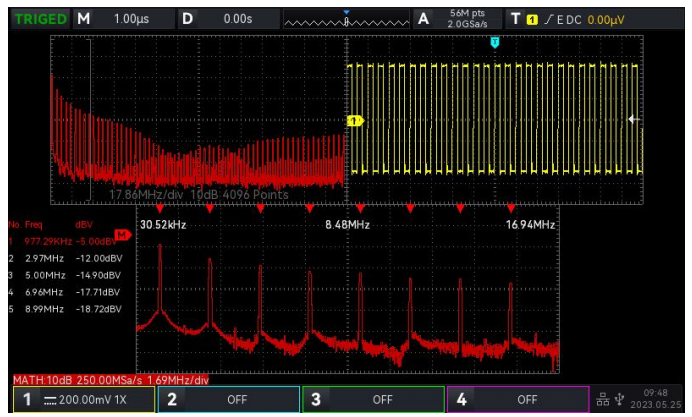This screenshot has width=692, height=417.
Task: Click the yellow channel 1 trigger source badge
Action: point(532,20)
